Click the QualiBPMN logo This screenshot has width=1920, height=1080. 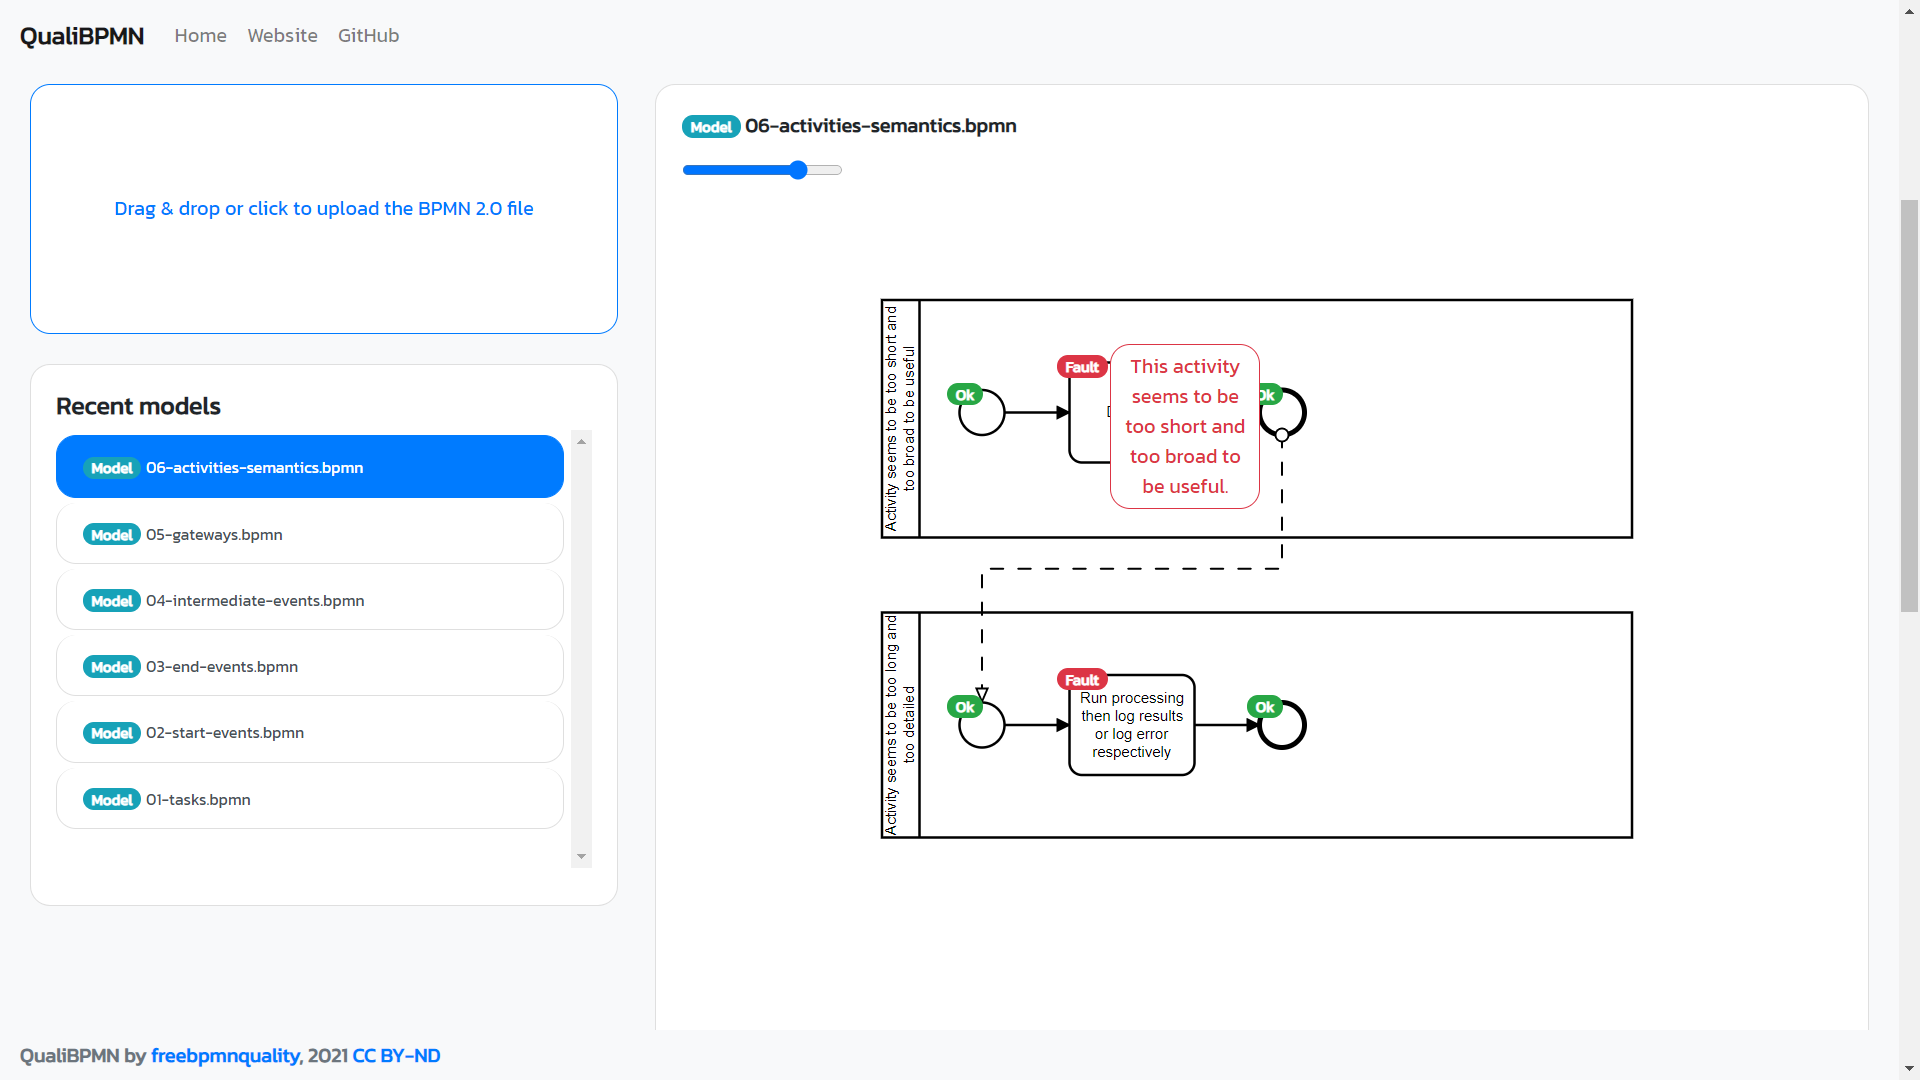(81, 35)
